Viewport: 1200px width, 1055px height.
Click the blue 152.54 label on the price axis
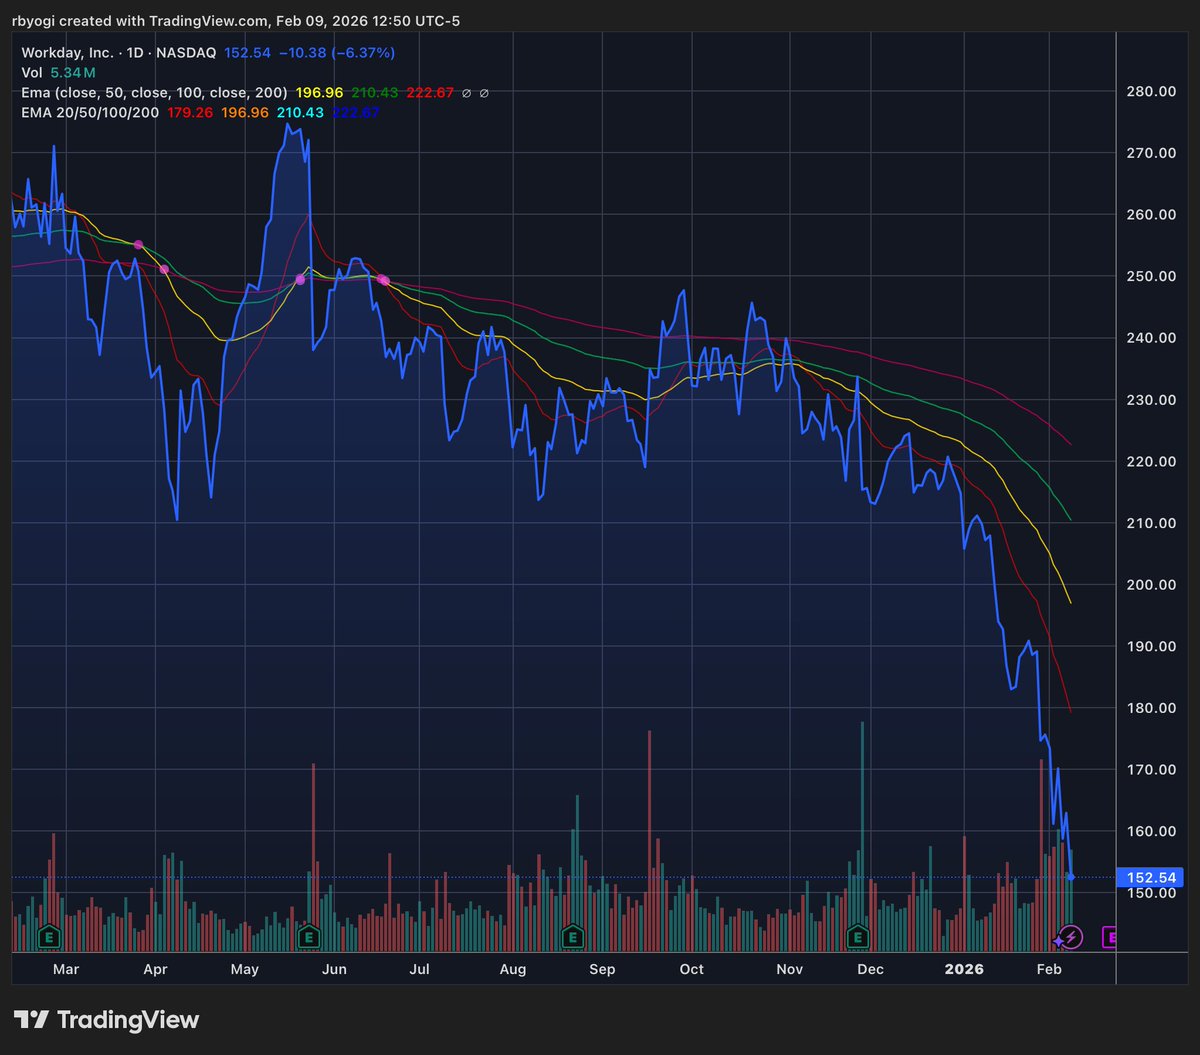[1151, 877]
